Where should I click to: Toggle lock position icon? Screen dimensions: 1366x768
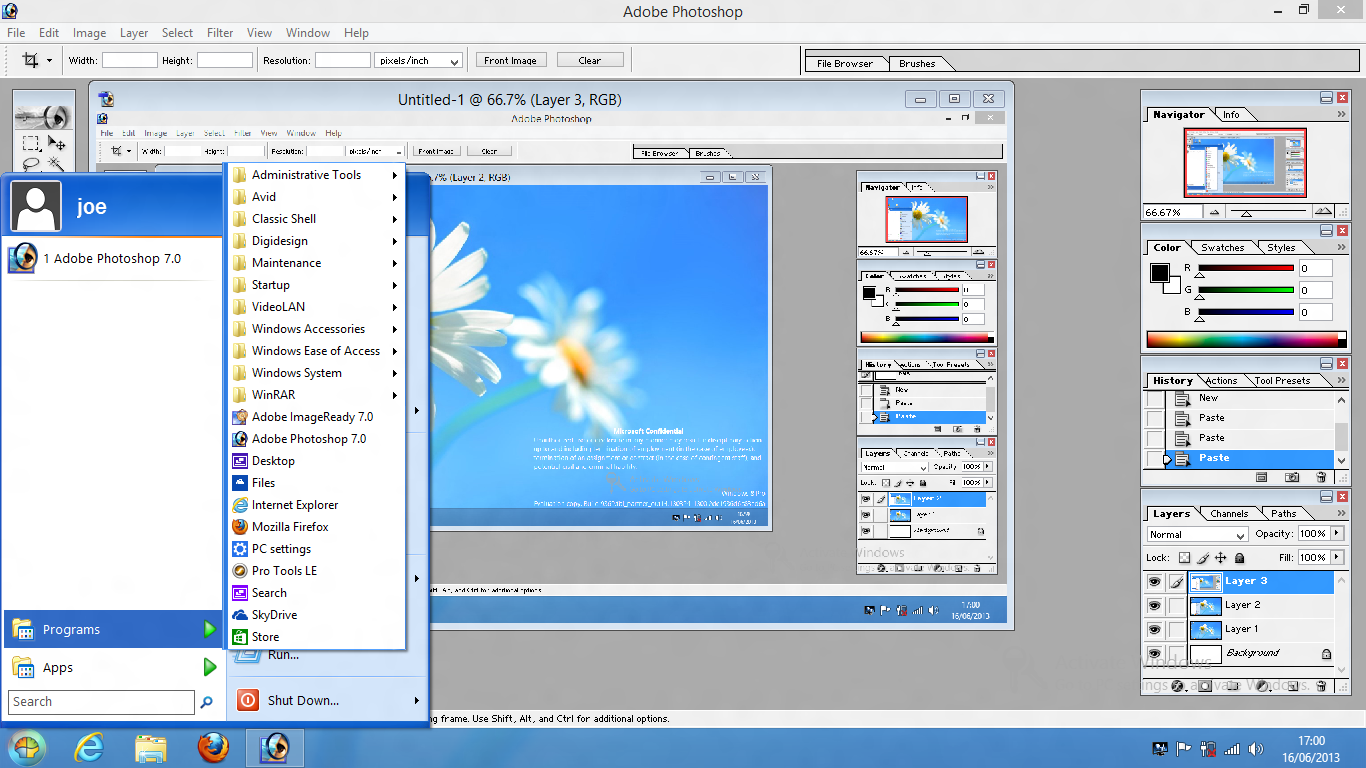tap(1221, 558)
